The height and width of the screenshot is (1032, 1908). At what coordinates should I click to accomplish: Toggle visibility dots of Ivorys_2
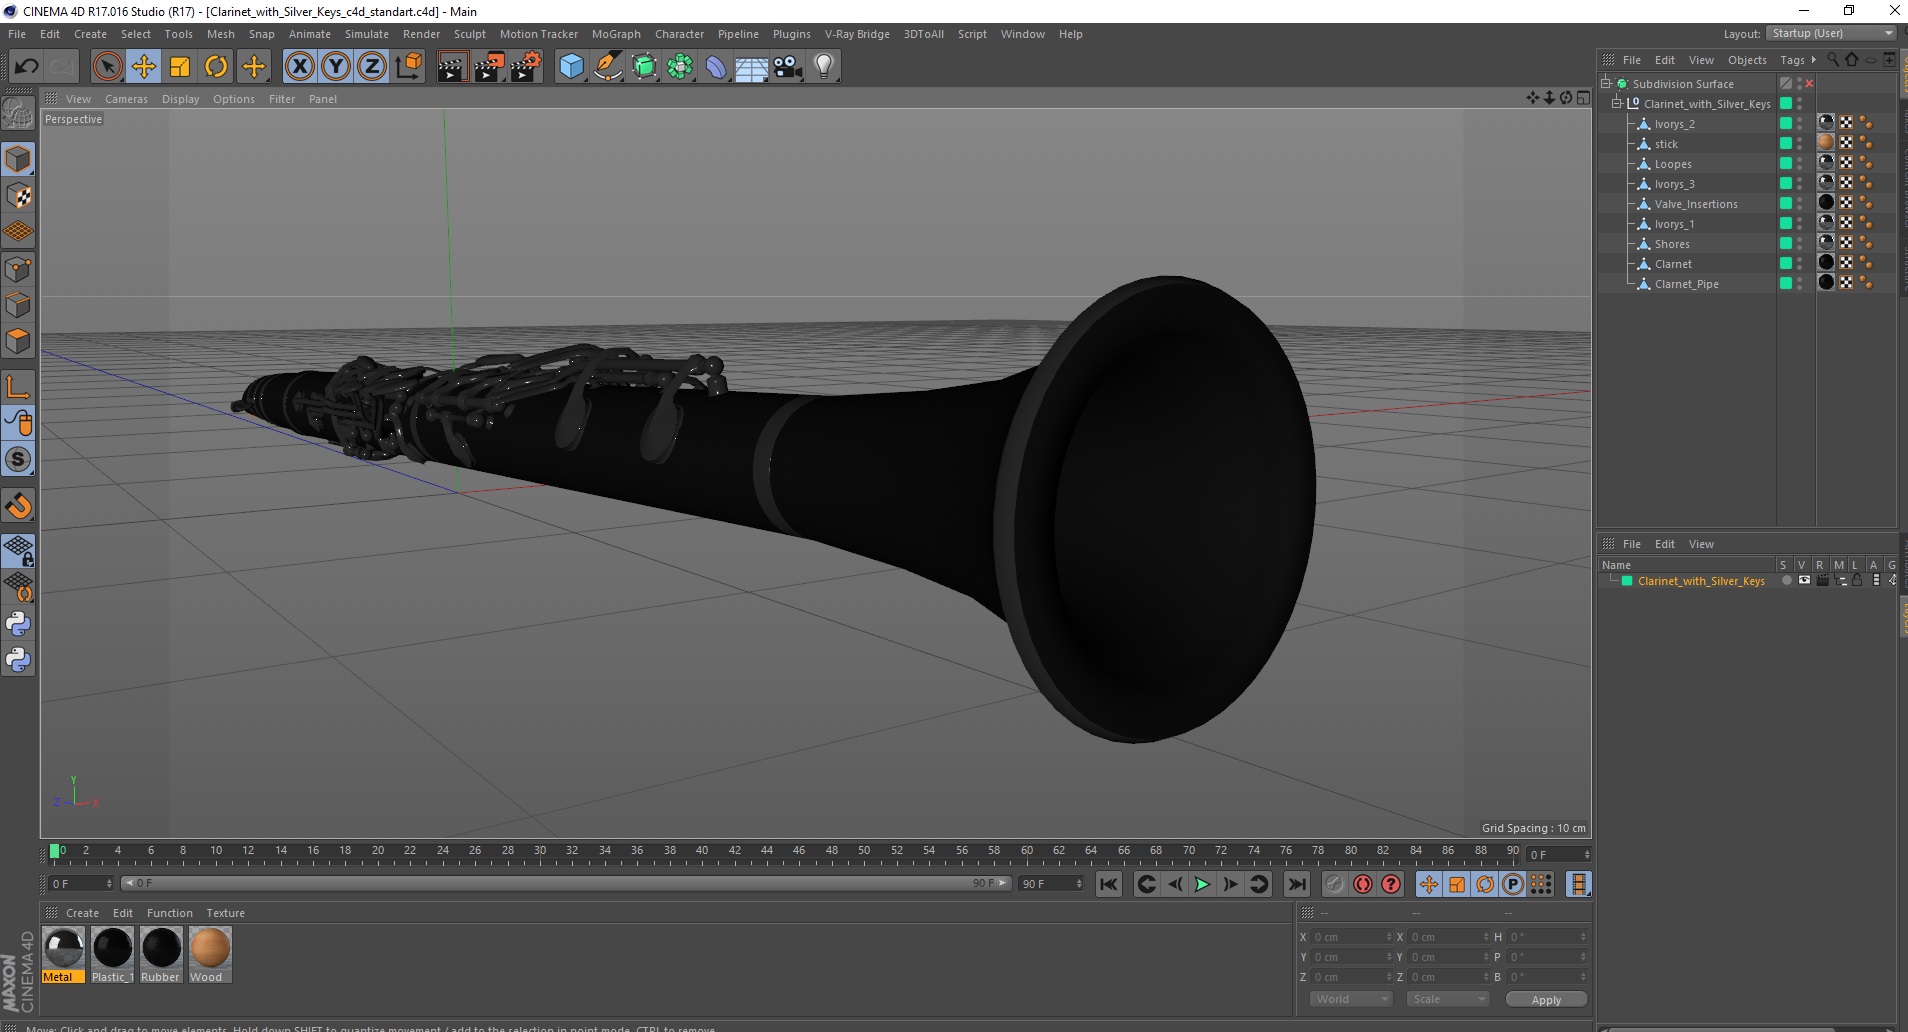point(1799,124)
